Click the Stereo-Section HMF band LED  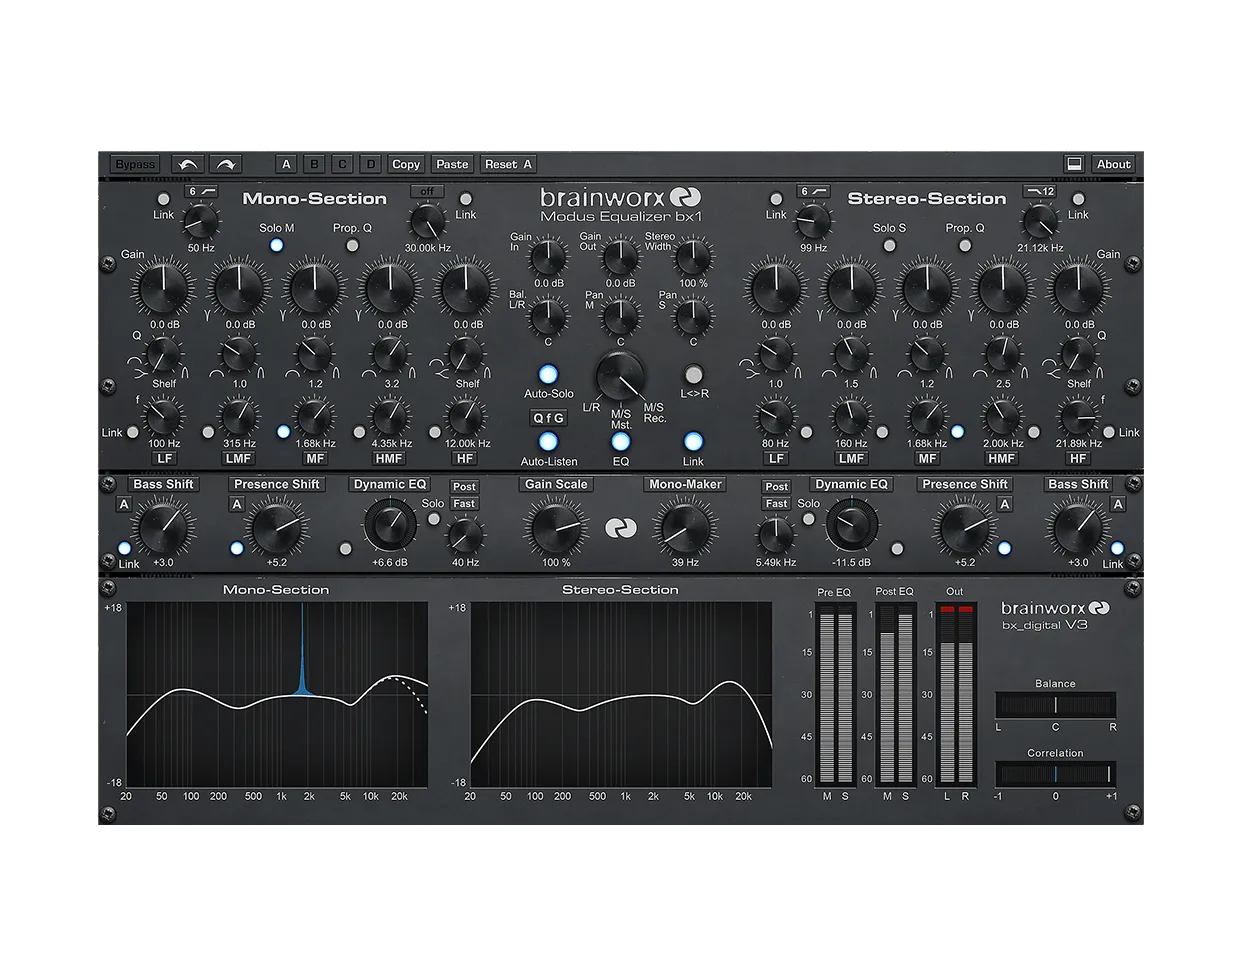coord(1033,433)
